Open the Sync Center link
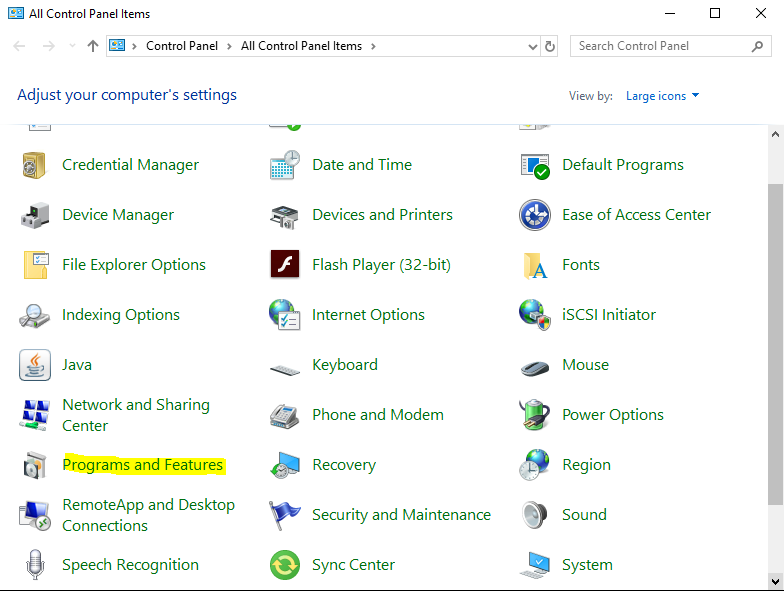The width and height of the screenshot is (784, 591). pos(354,565)
